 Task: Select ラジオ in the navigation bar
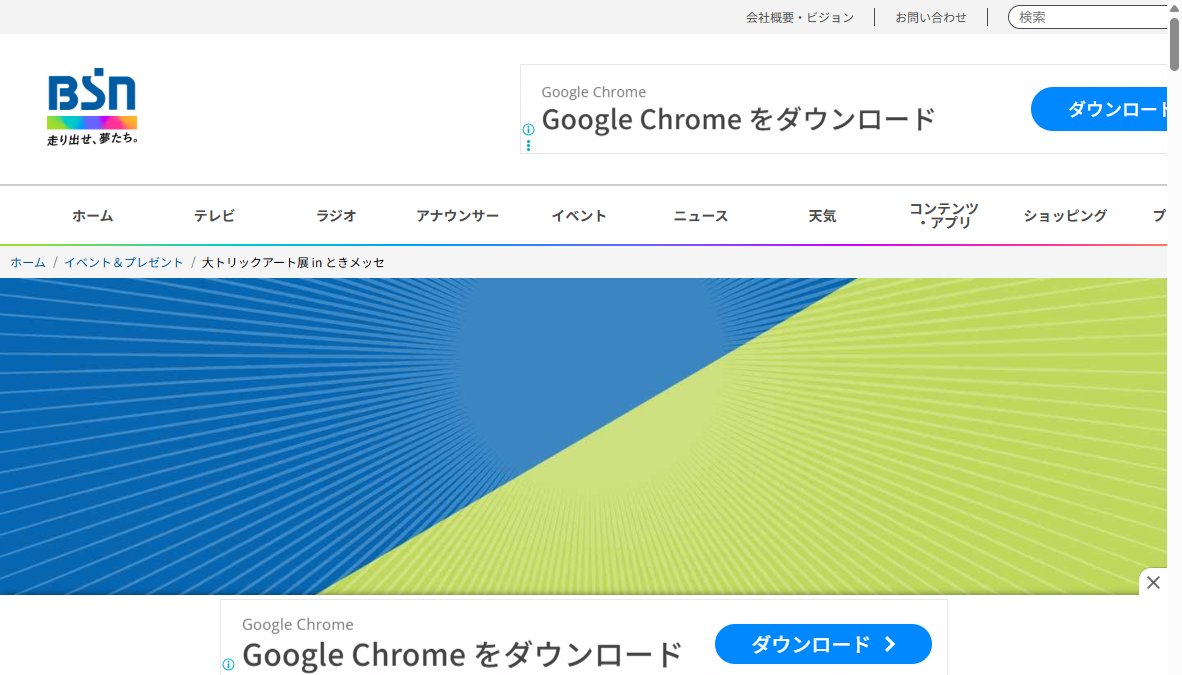point(335,216)
